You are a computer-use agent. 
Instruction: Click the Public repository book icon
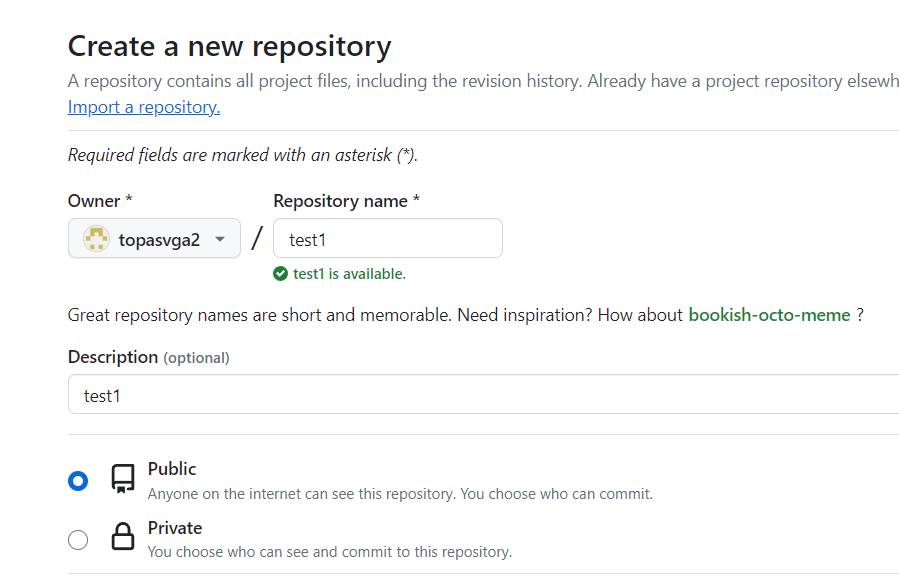123,480
